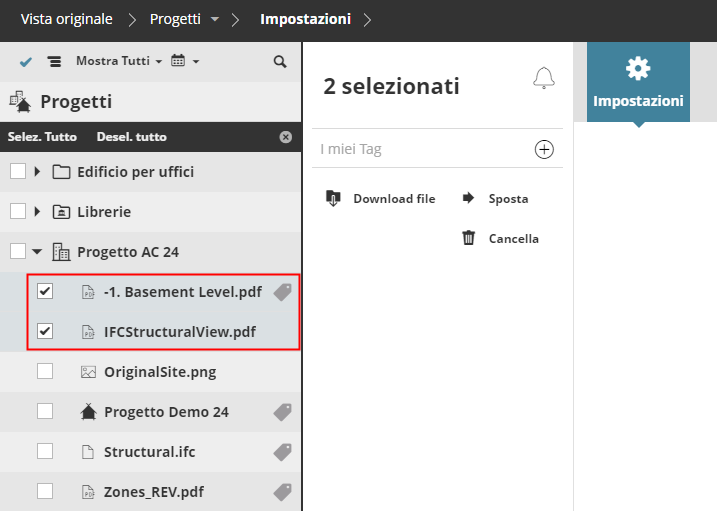Click Desel. tutto link

coord(131,137)
